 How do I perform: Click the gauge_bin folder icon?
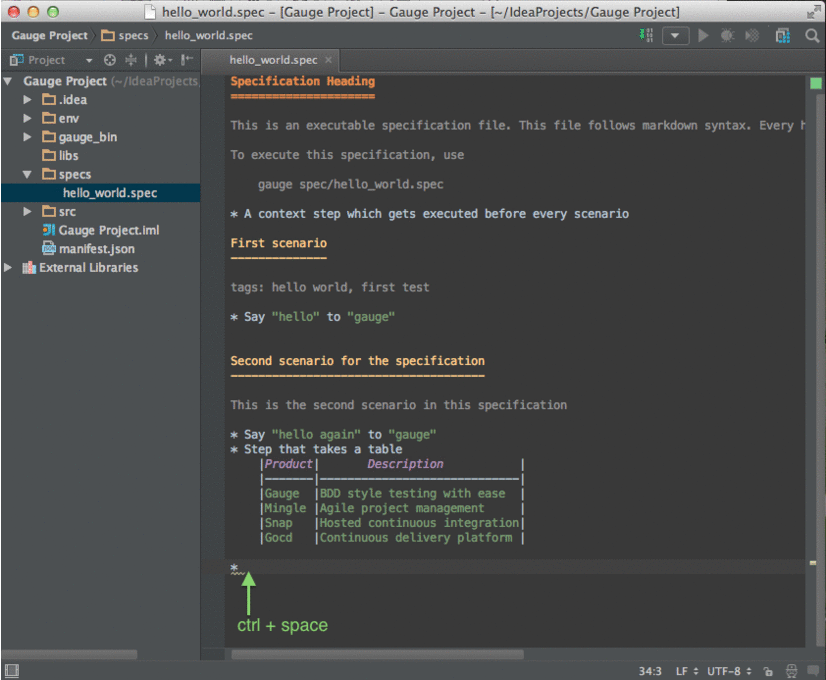49,137
